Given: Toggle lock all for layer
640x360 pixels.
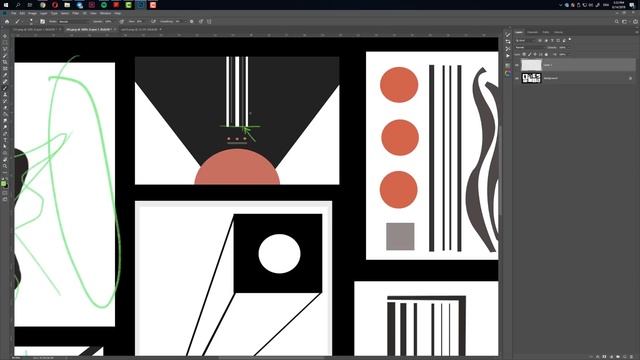Looking at the screenshot, I should click(x=546, y=54).
